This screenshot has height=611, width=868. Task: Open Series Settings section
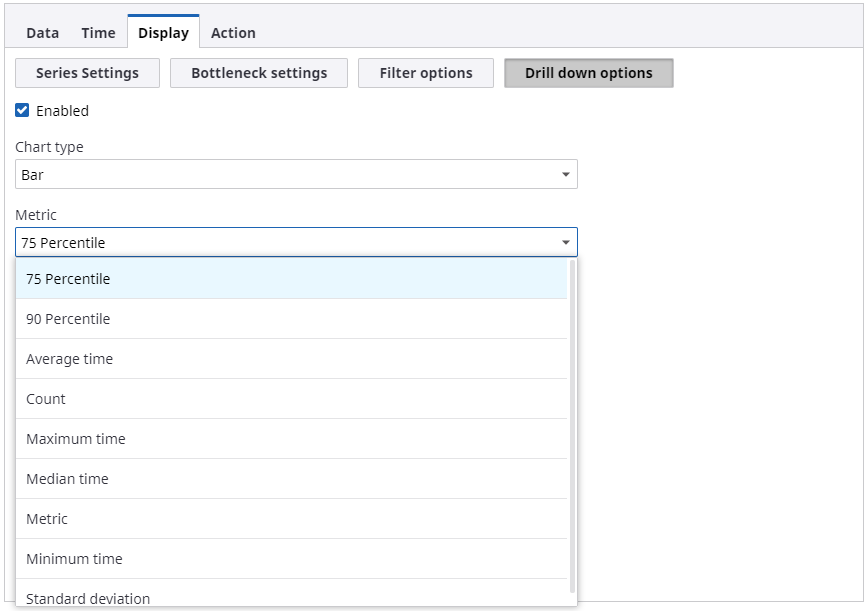click(87, 73)
